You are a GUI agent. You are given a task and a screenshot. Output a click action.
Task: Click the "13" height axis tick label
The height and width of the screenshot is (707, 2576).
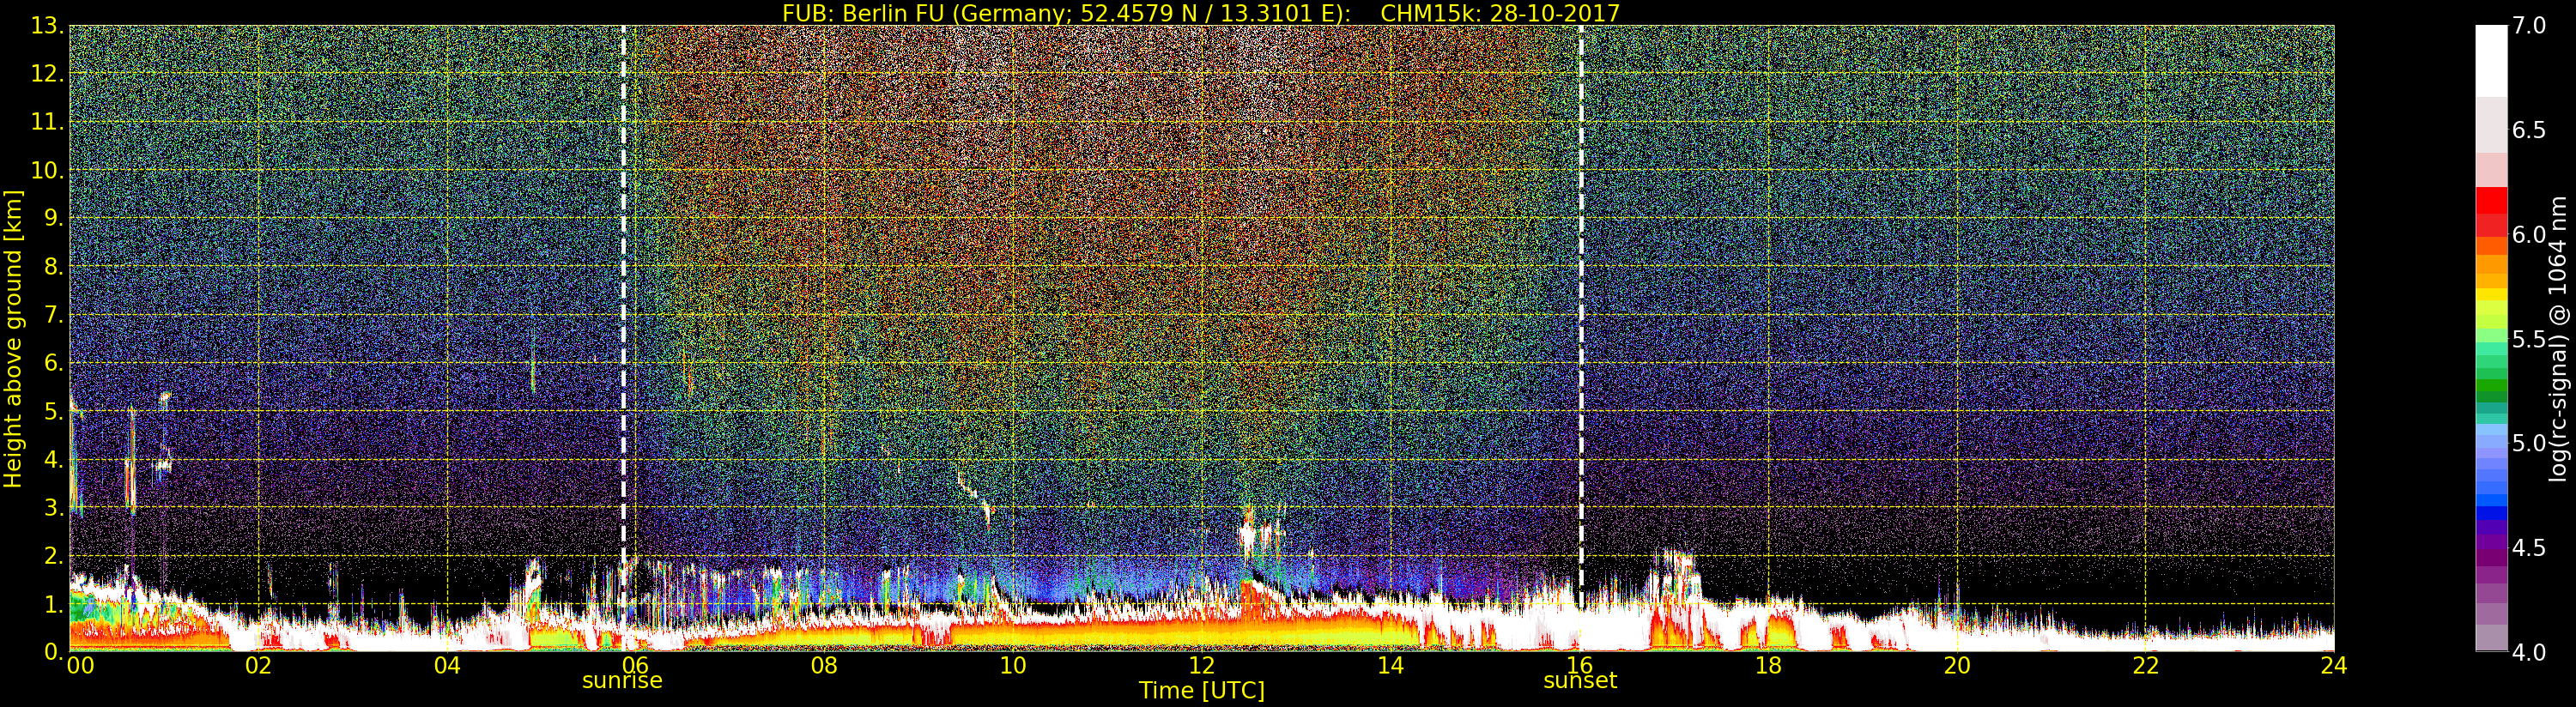(x=47, y=26)
